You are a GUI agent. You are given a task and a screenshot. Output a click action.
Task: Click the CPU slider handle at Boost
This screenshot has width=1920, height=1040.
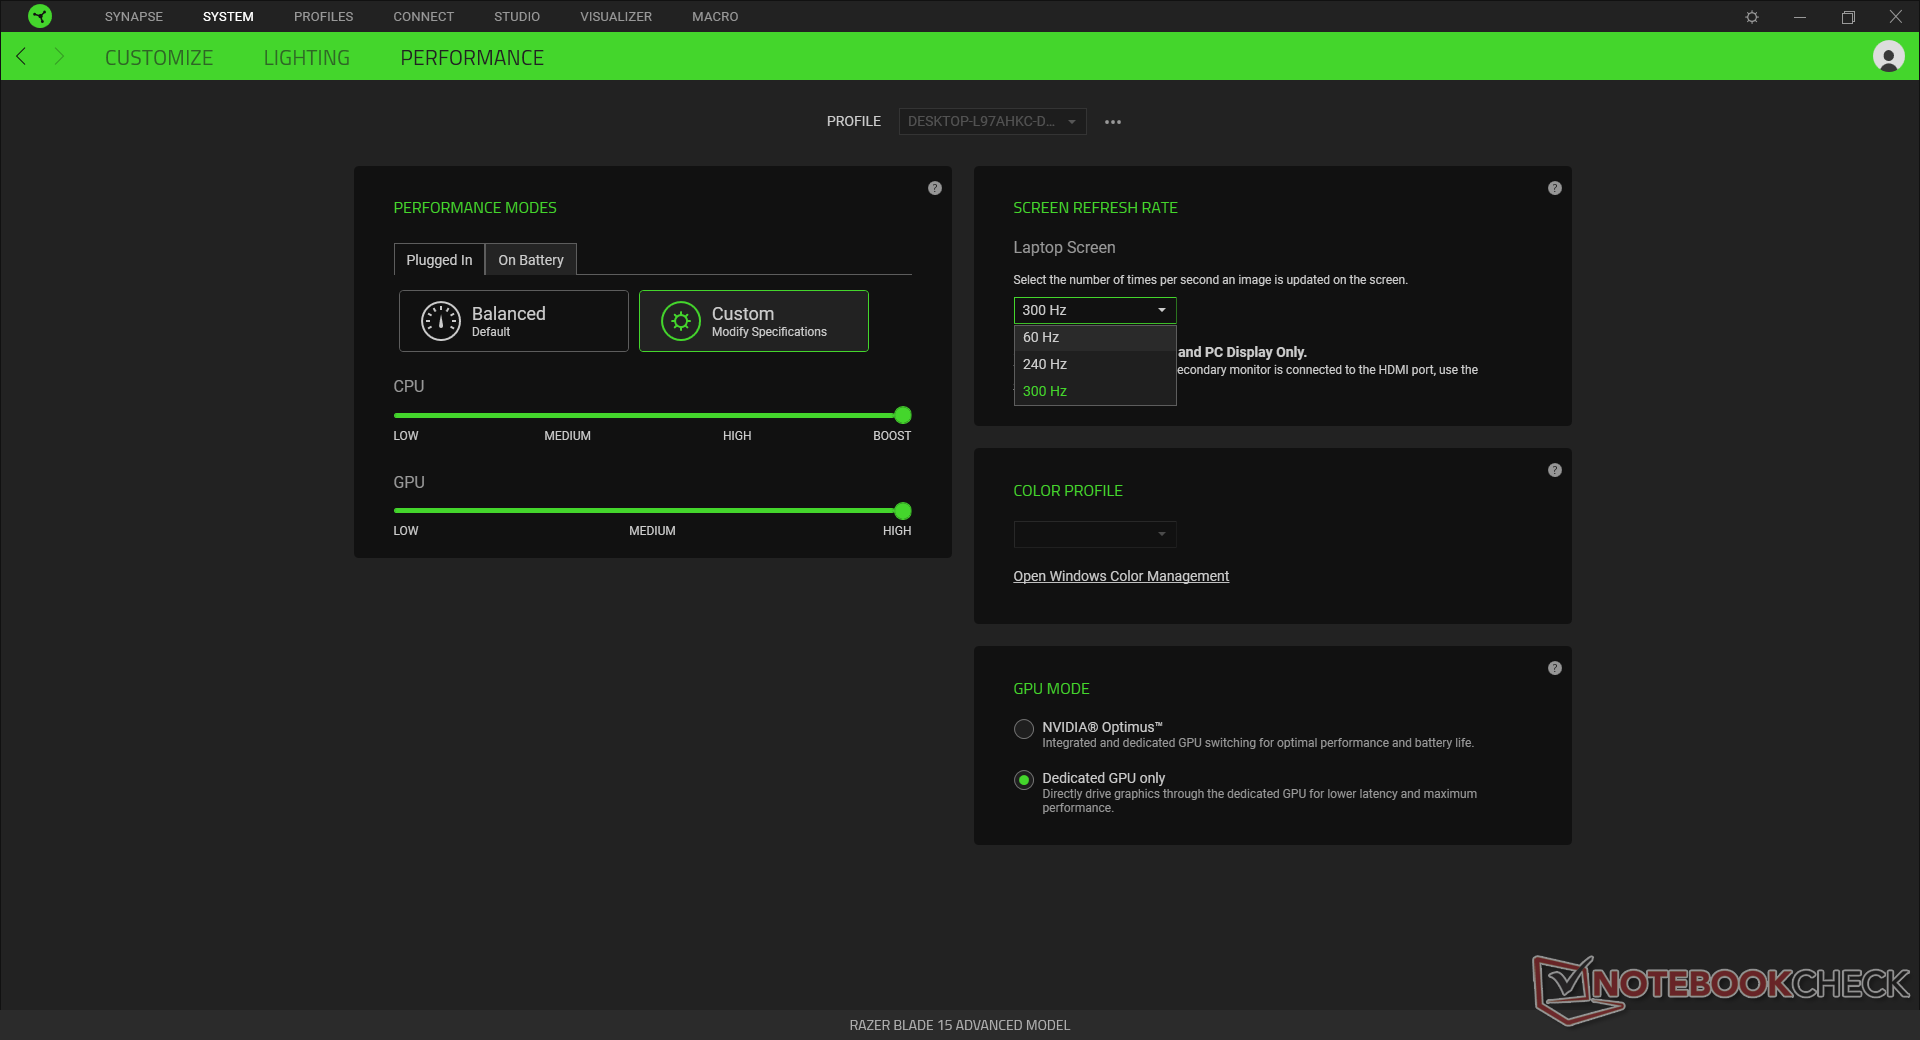(x=902, y=415)
